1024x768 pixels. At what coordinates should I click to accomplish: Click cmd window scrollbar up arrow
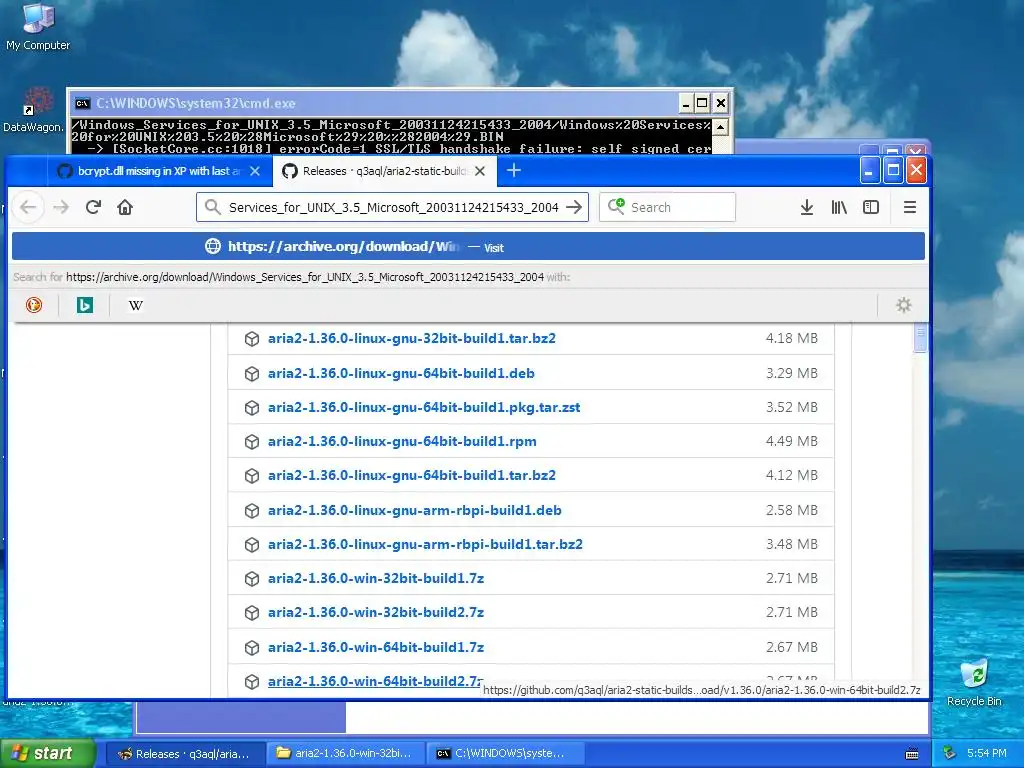[x=720, y=127]
